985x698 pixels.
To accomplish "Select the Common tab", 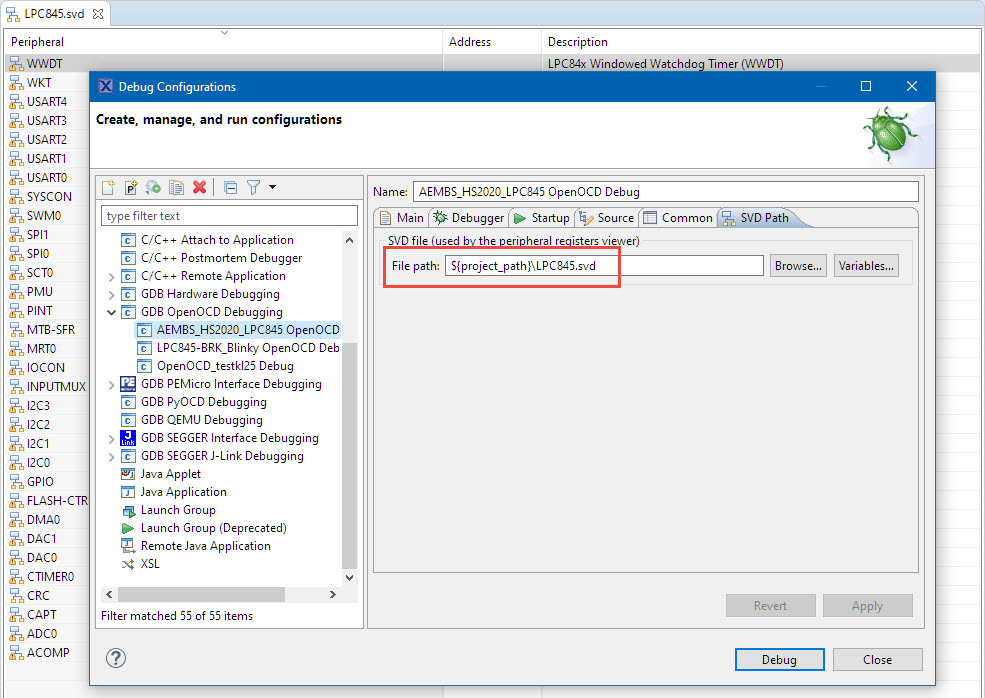I will pyautogui.click(x=678, y=218).
